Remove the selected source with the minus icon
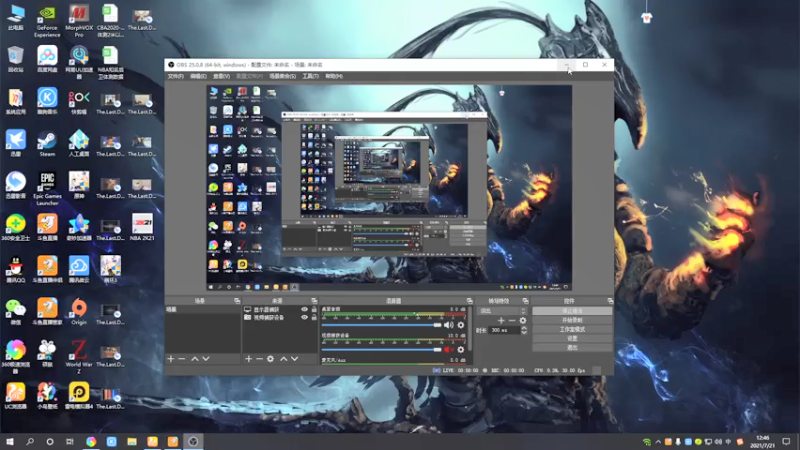Image resolution: width=800 pixels, height=450 pixels. pos(259,359)
